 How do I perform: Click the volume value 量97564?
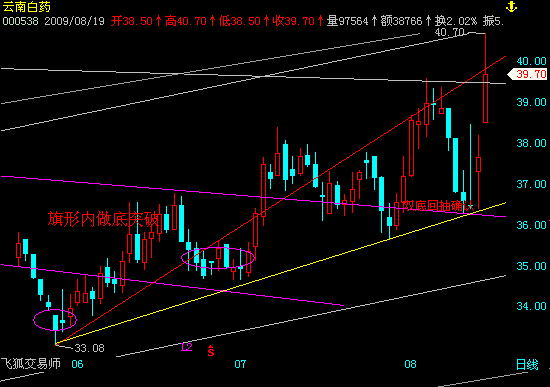point(348,21)
